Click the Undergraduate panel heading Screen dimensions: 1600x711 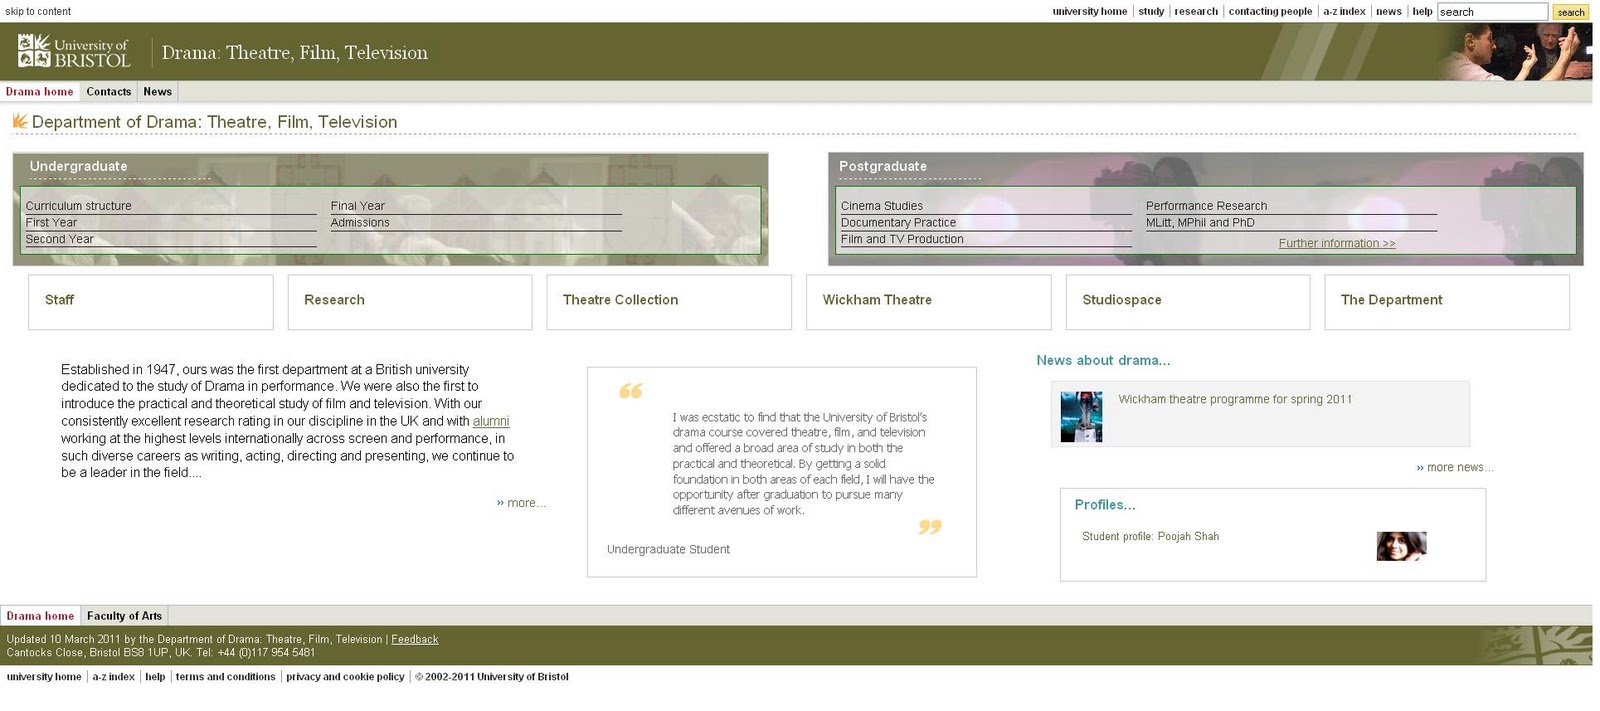tap(79, 167)
